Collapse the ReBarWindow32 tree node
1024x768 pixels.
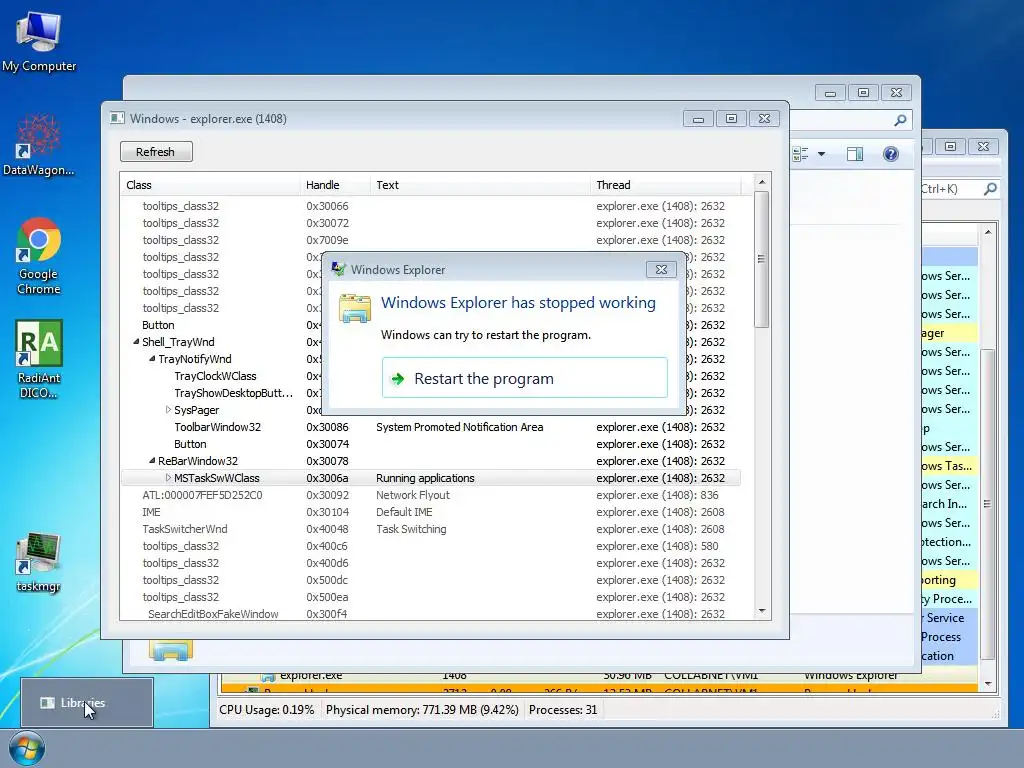coord(152,460)
